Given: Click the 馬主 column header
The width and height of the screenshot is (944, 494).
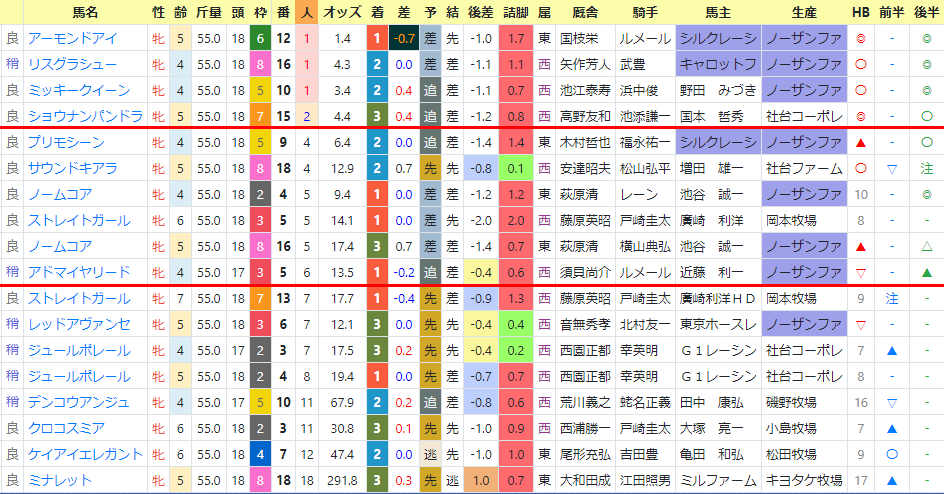Looking at the screenshot, I should pos(718,12).
